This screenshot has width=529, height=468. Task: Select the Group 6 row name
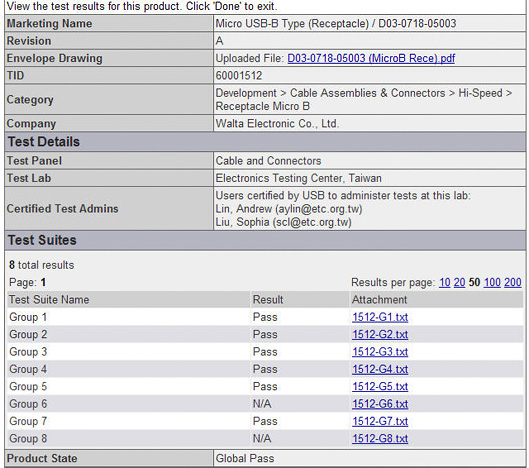pos(28,404)
